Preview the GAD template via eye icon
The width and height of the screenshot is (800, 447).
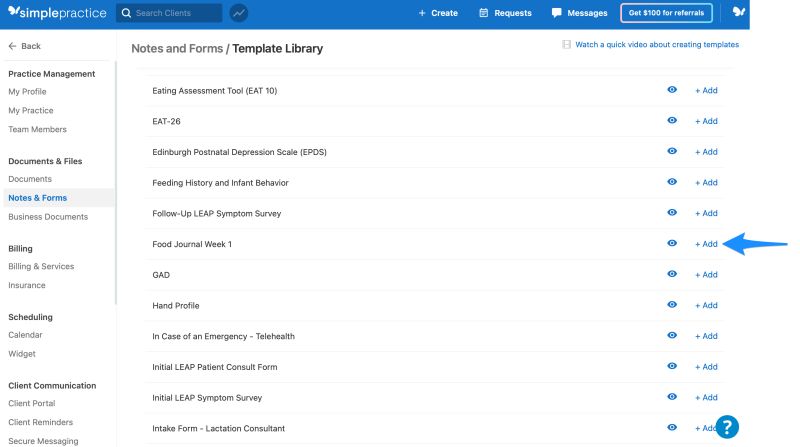point(672,274)
